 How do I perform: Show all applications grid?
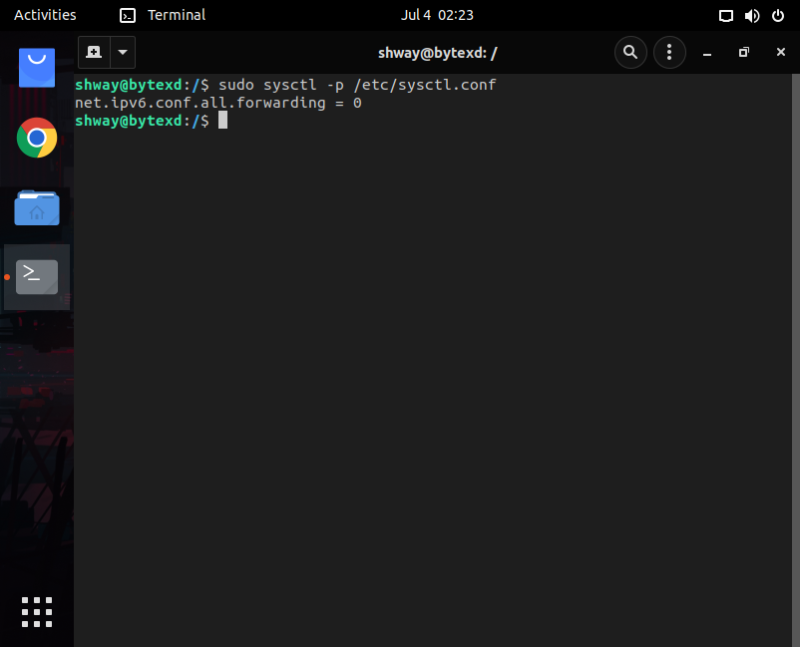37,611
